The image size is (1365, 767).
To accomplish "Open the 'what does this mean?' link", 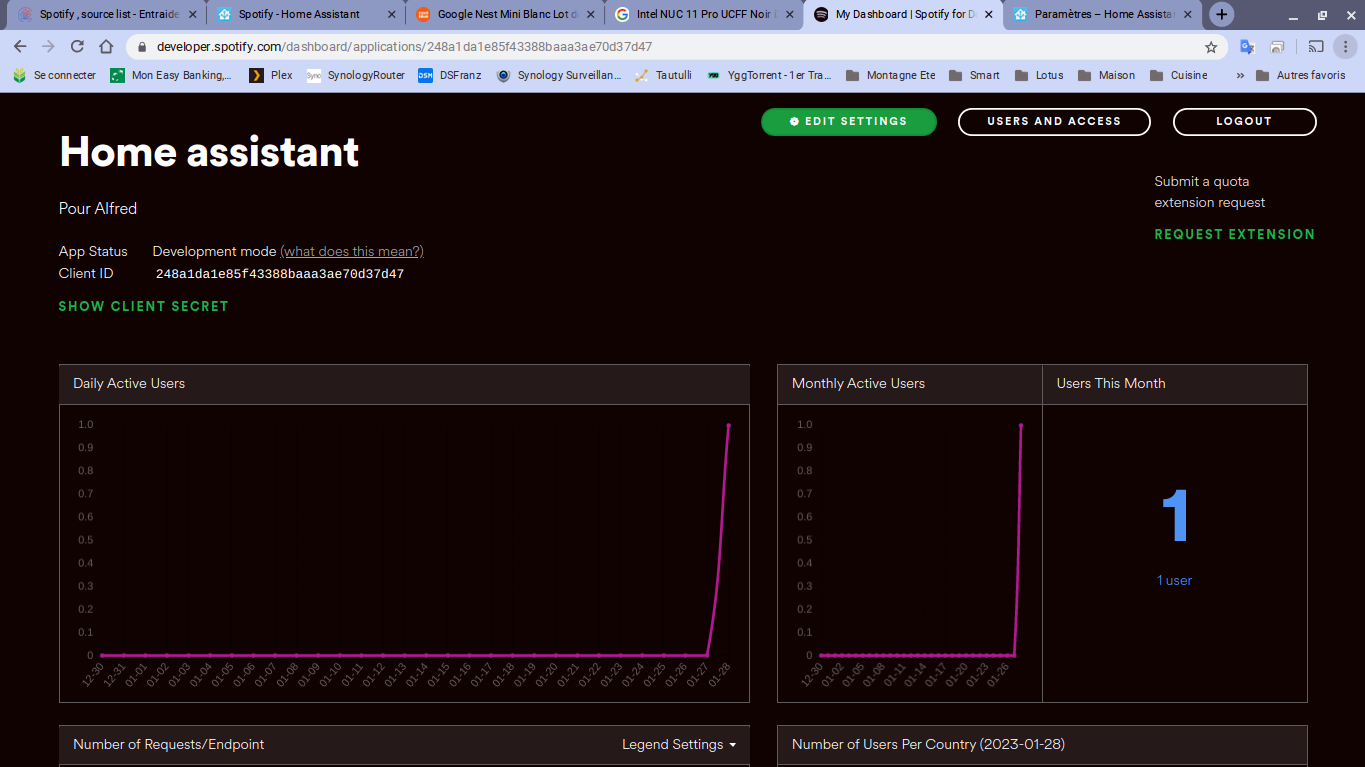I will point(352,251).
